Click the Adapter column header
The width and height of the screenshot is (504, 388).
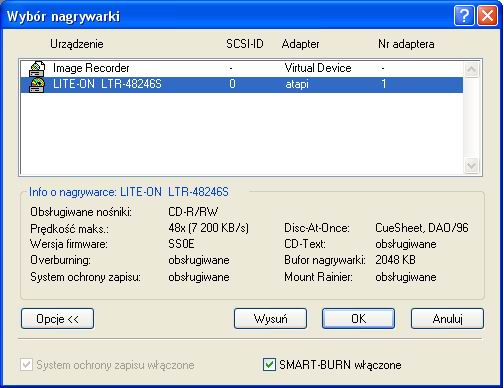tap(300, 44)
